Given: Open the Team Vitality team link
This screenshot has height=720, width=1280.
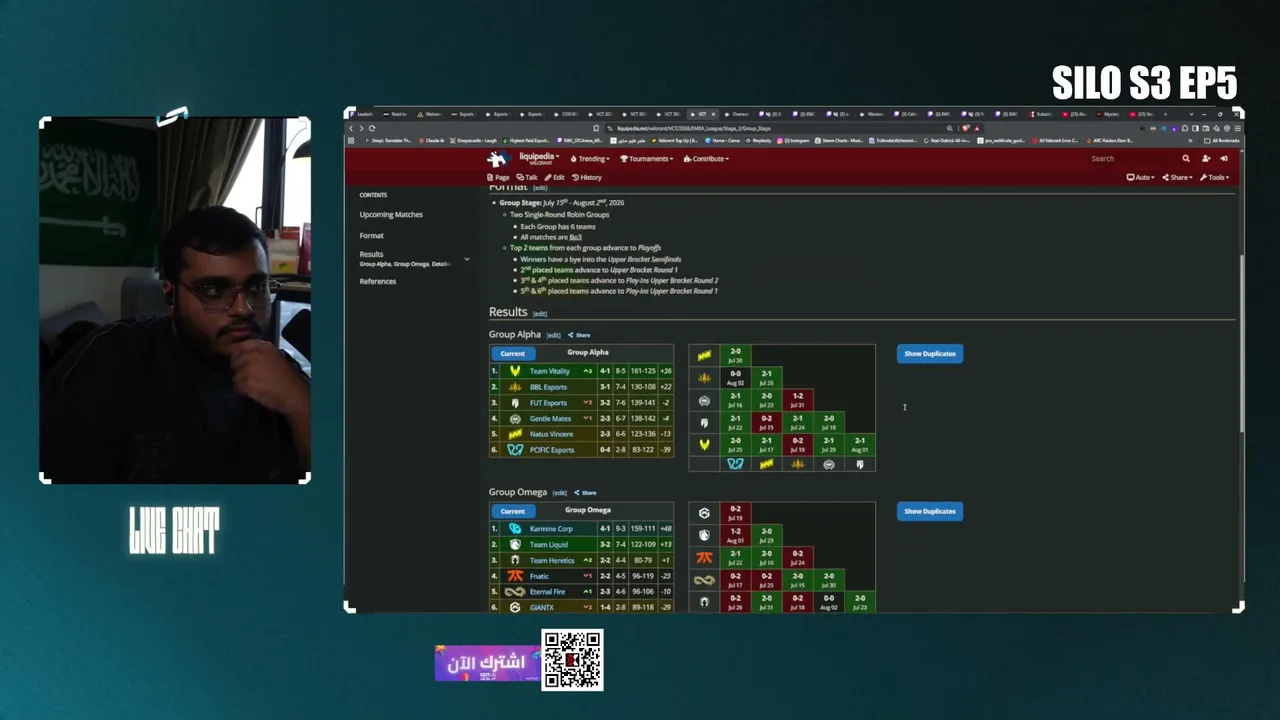Looking at the screenshot, I should pos(550,371).
